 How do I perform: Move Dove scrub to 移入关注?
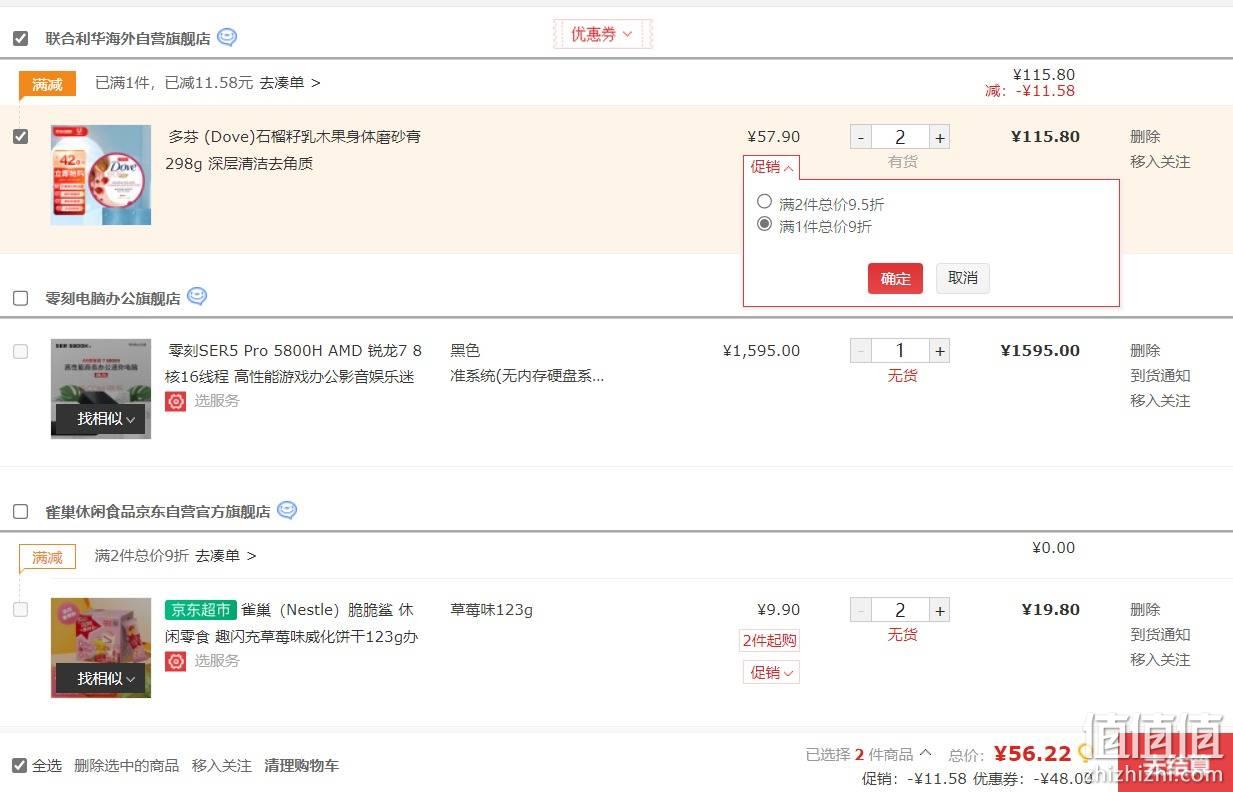[1160, 161]
